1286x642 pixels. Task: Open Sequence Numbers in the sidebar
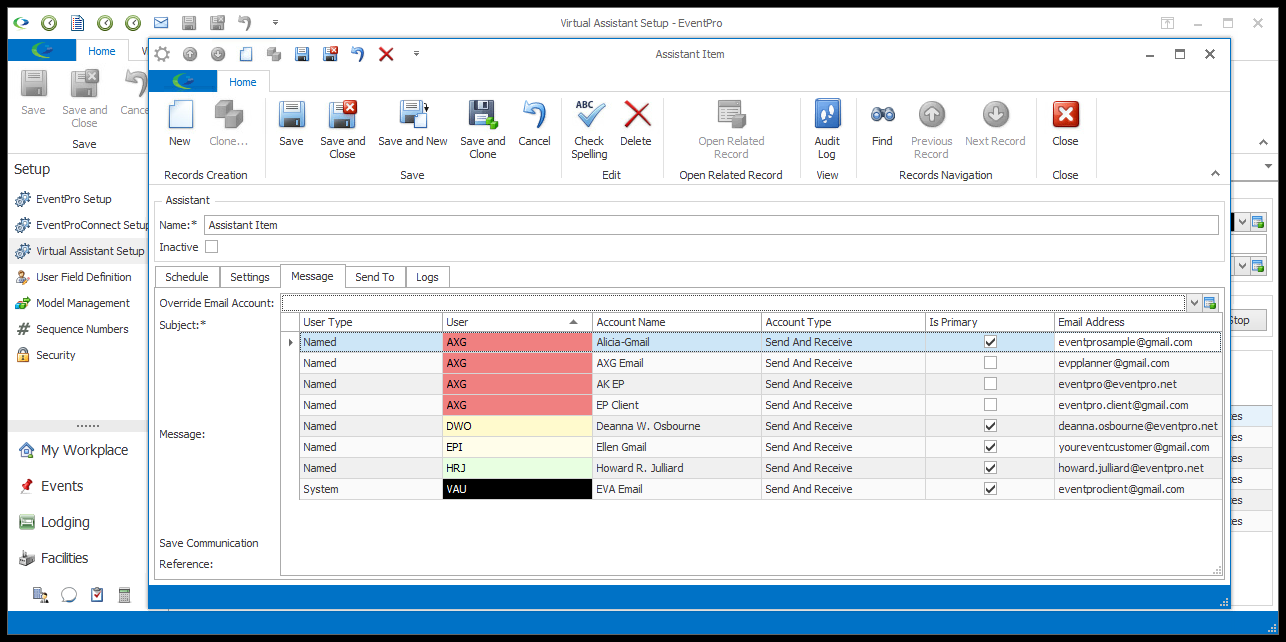tap(72, 329)
